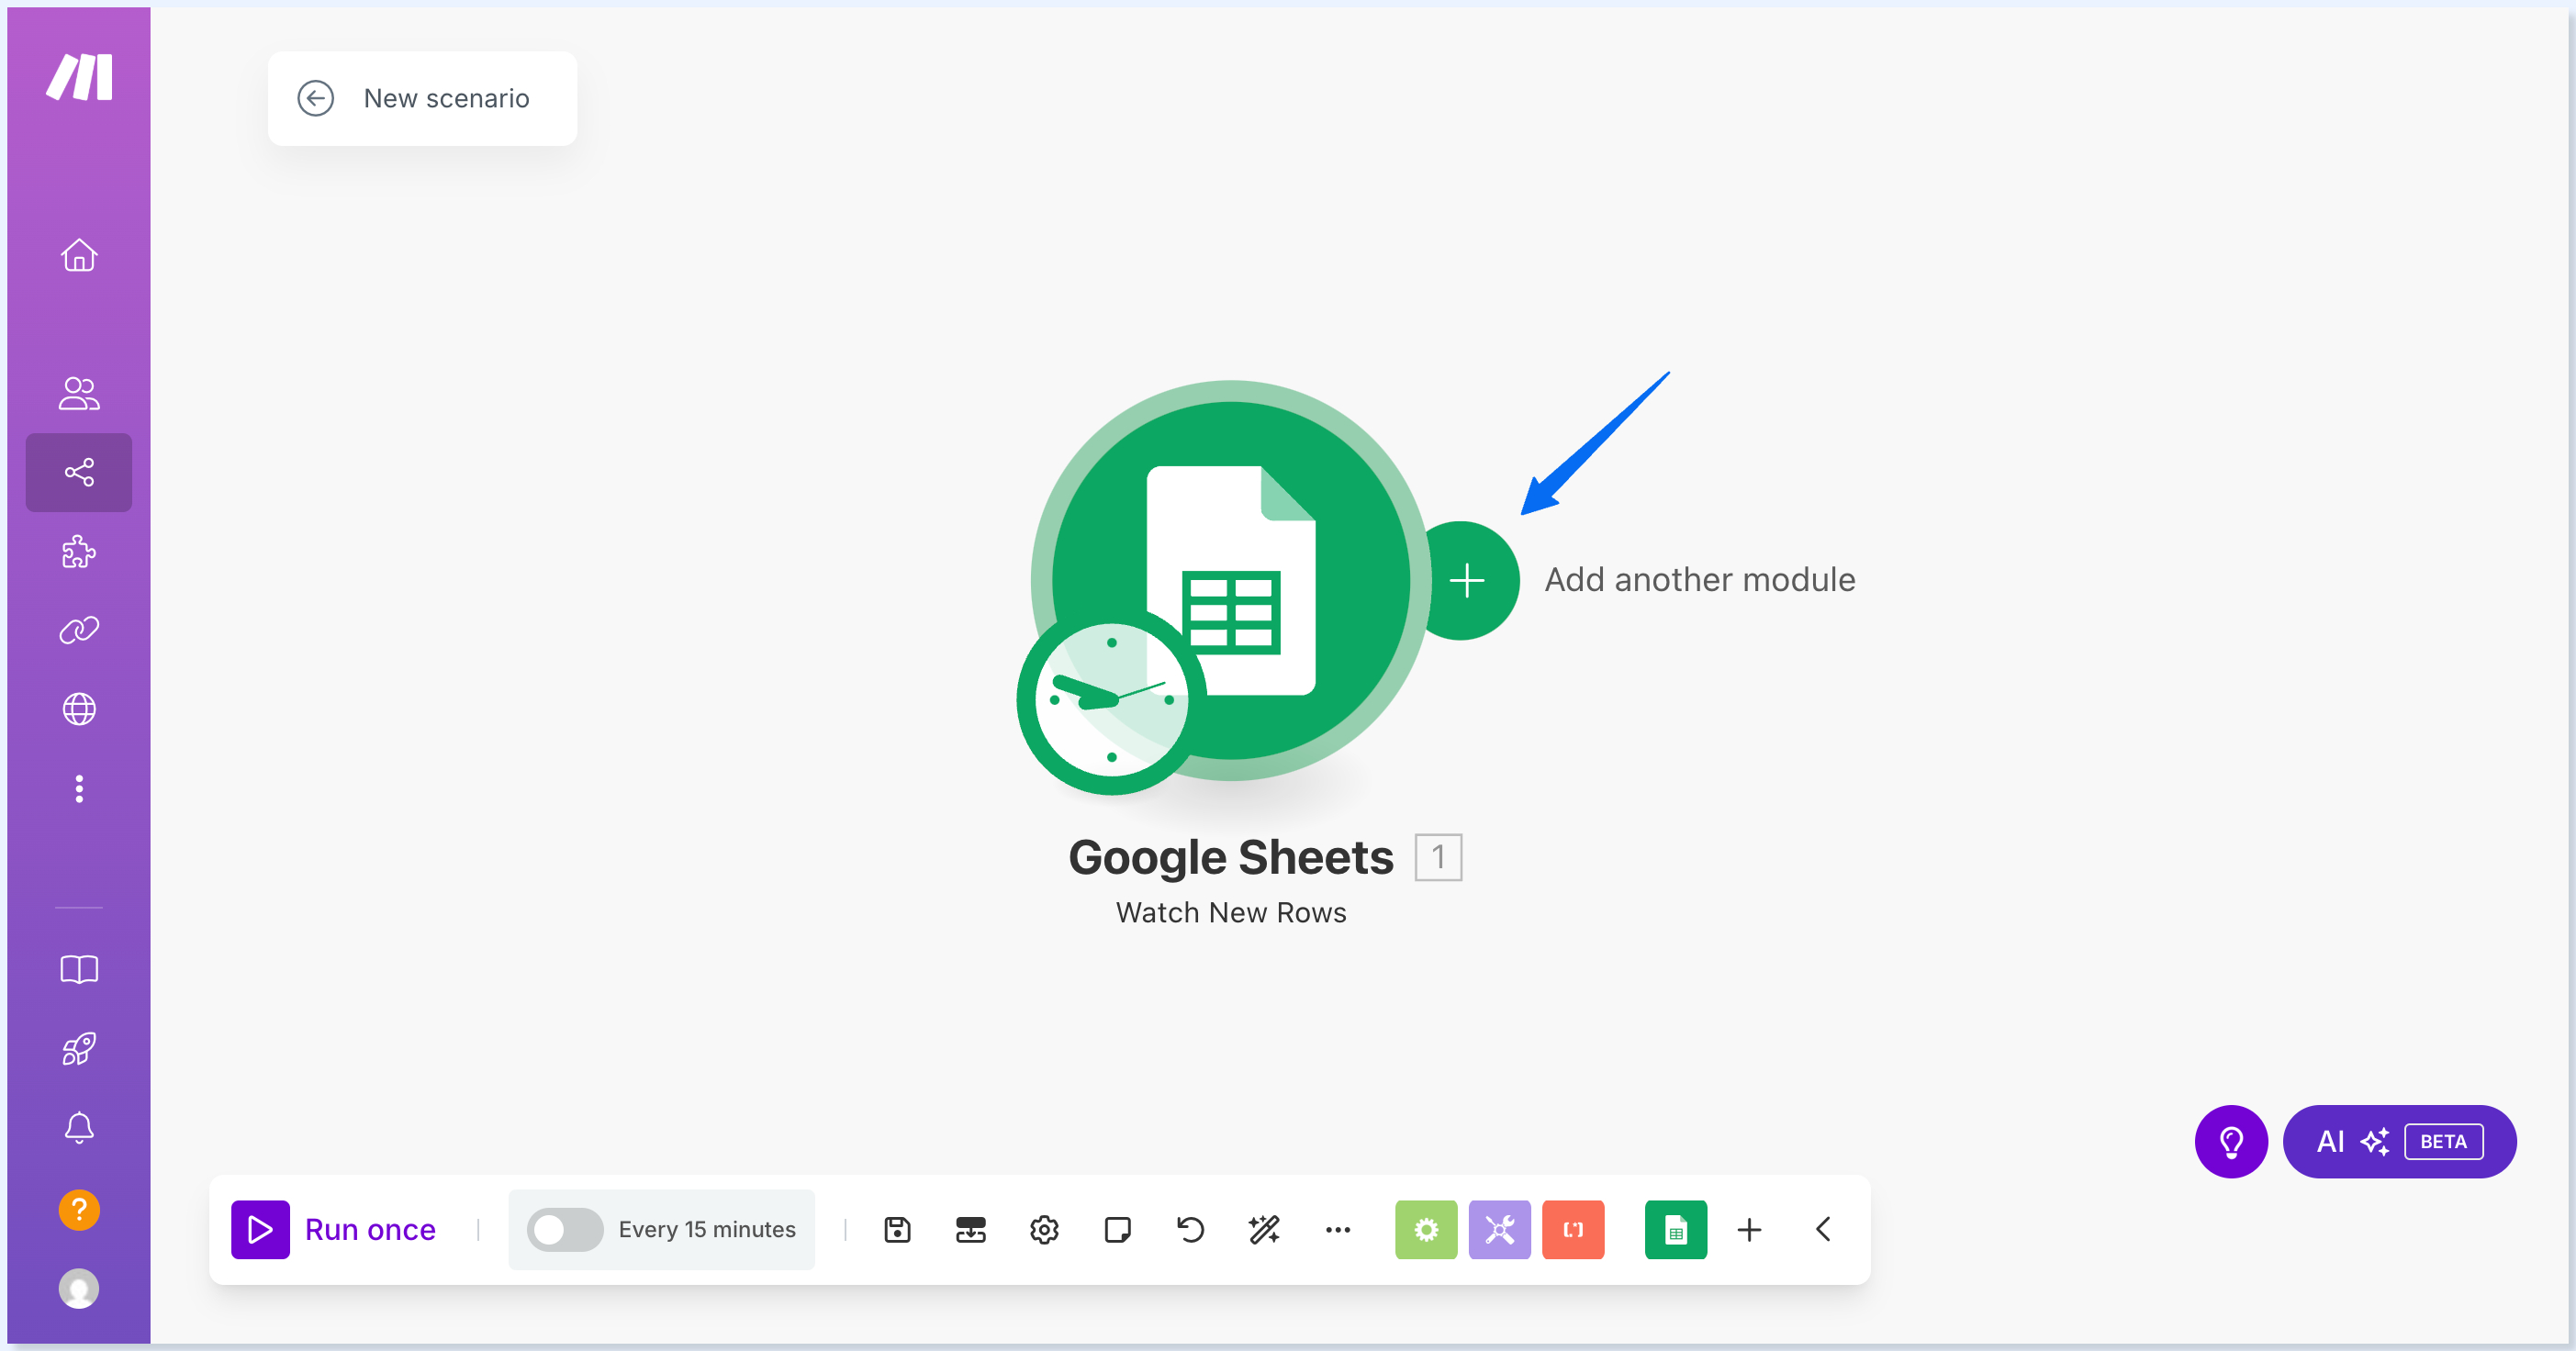
Task: Open the Home icon in the sidebar
Action: point(79,255)
